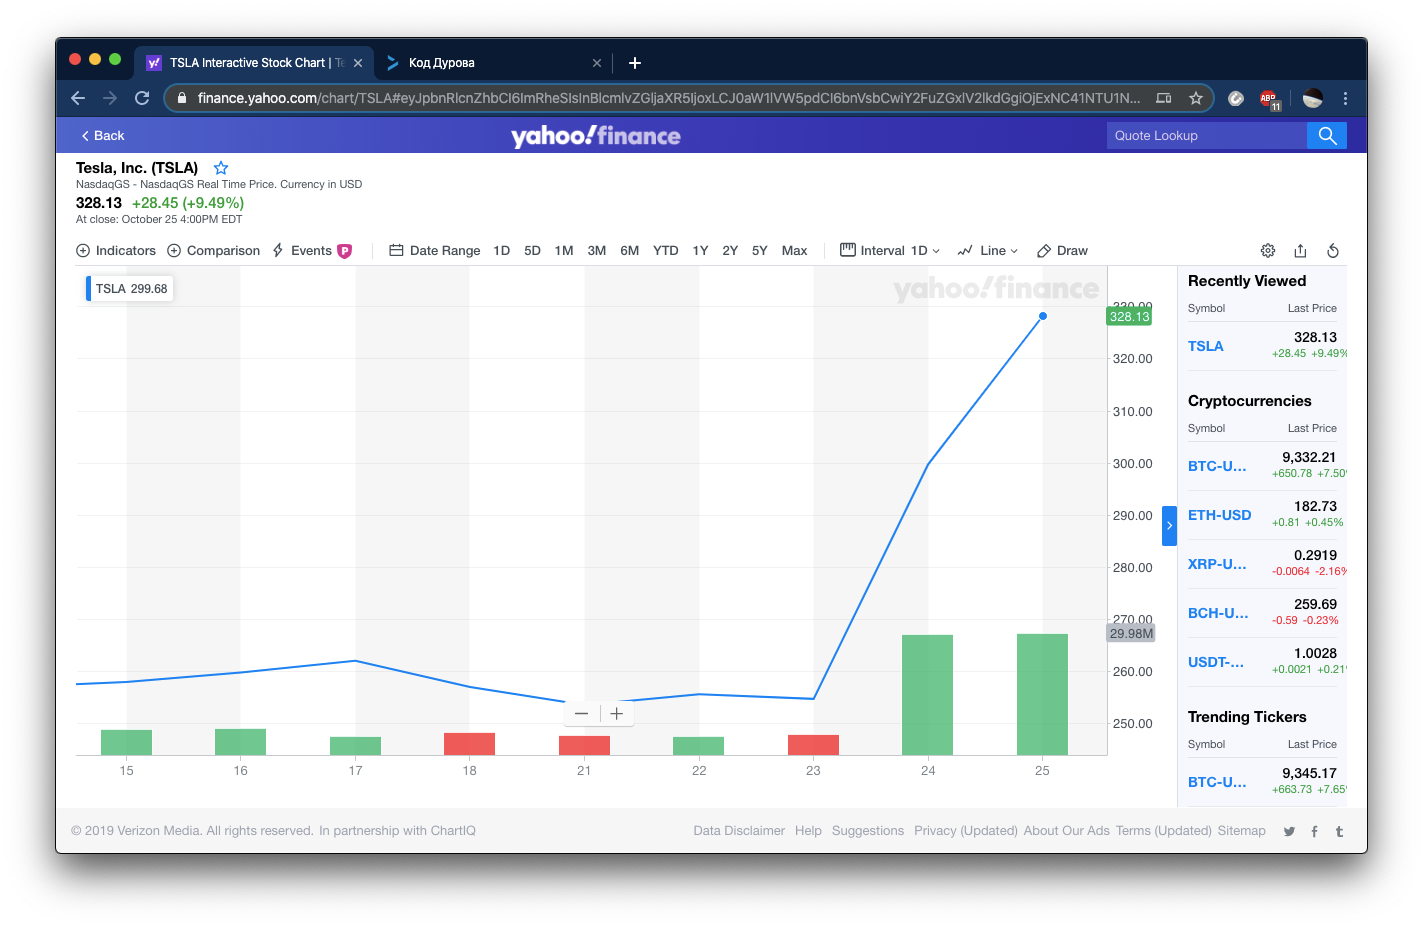Screen dimensions: 1423x927
Task: Open Privacy (Updated) link
Action: [x=966, y=831]
